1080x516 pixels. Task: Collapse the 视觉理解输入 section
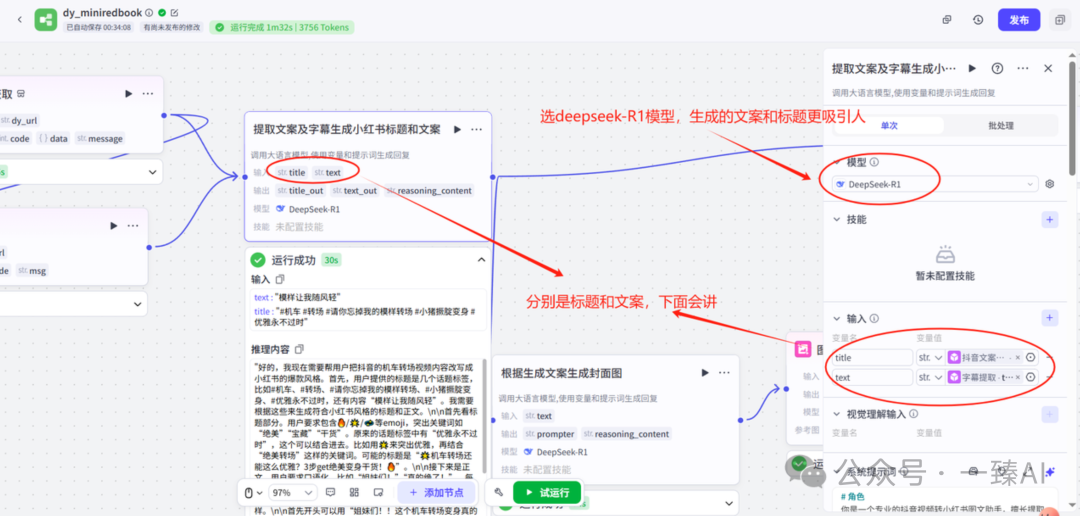click(838, 414)
